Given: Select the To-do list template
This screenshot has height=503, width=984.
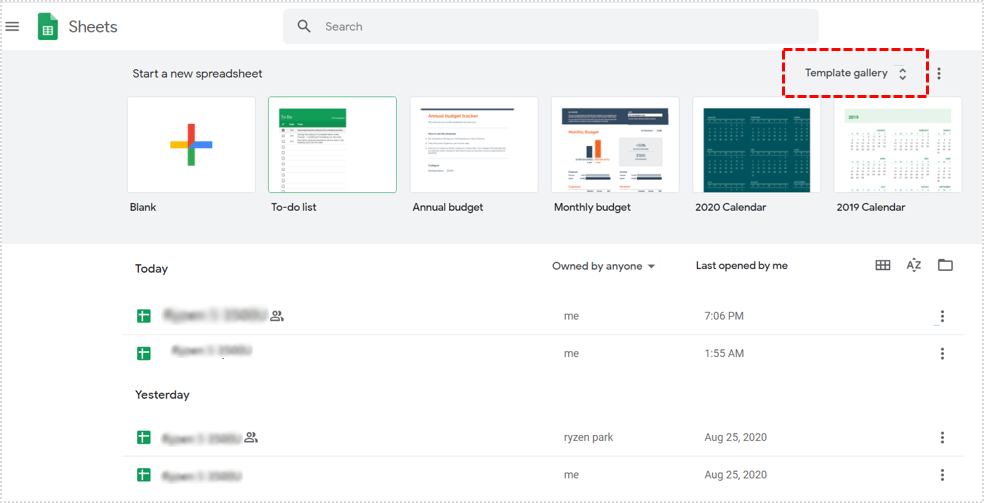Looking at the screenshot, I should click(332, 145).
